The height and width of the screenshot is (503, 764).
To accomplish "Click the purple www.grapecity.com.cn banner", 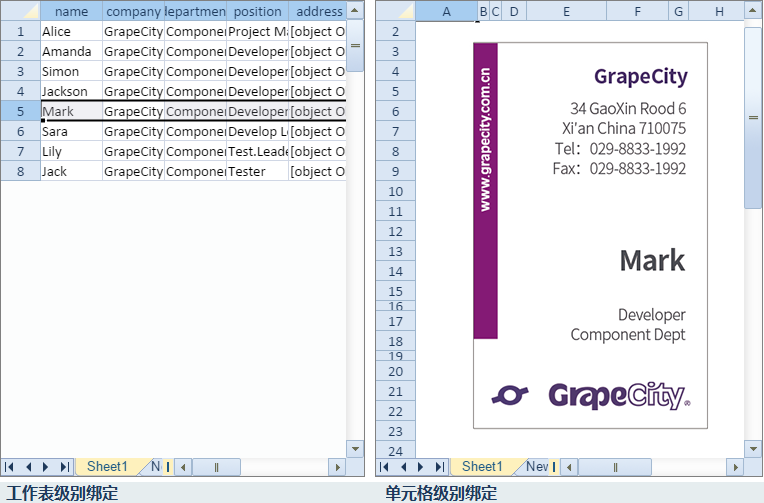I will click(x=485, y=190).
